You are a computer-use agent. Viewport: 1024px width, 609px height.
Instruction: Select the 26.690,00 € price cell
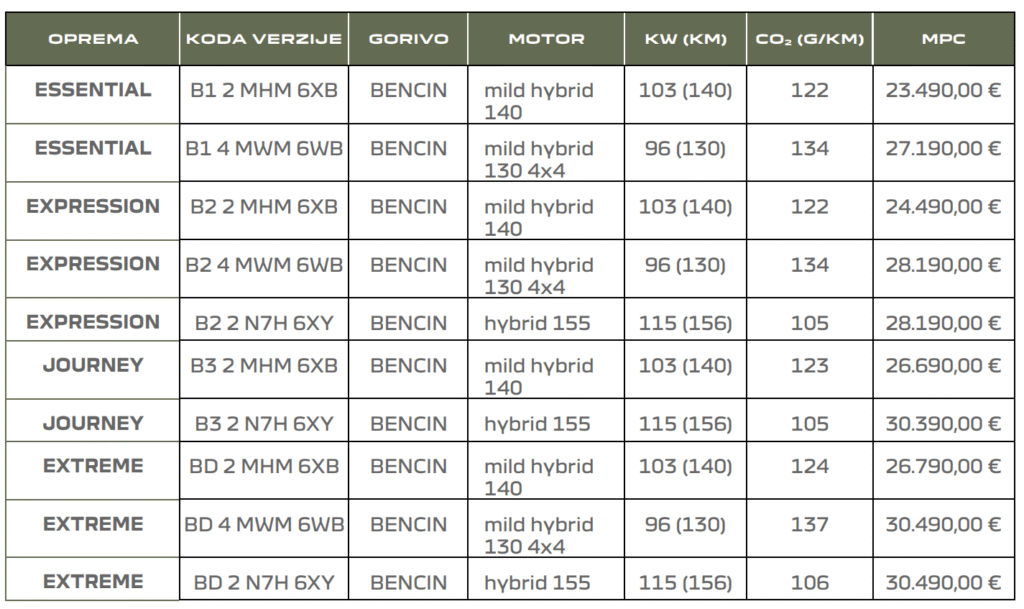click(x=943, y=365)
